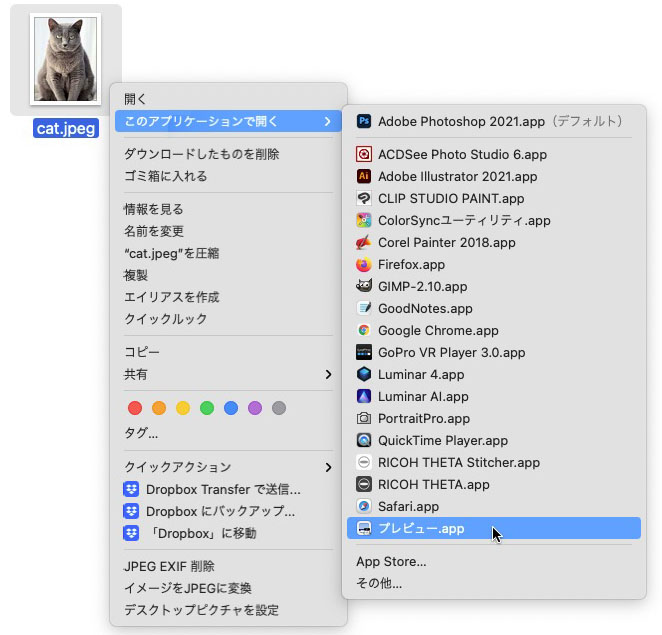Click the ColorSync utility icon
The width and height of the screenshot is (662, 635).
tap(364, 220)
